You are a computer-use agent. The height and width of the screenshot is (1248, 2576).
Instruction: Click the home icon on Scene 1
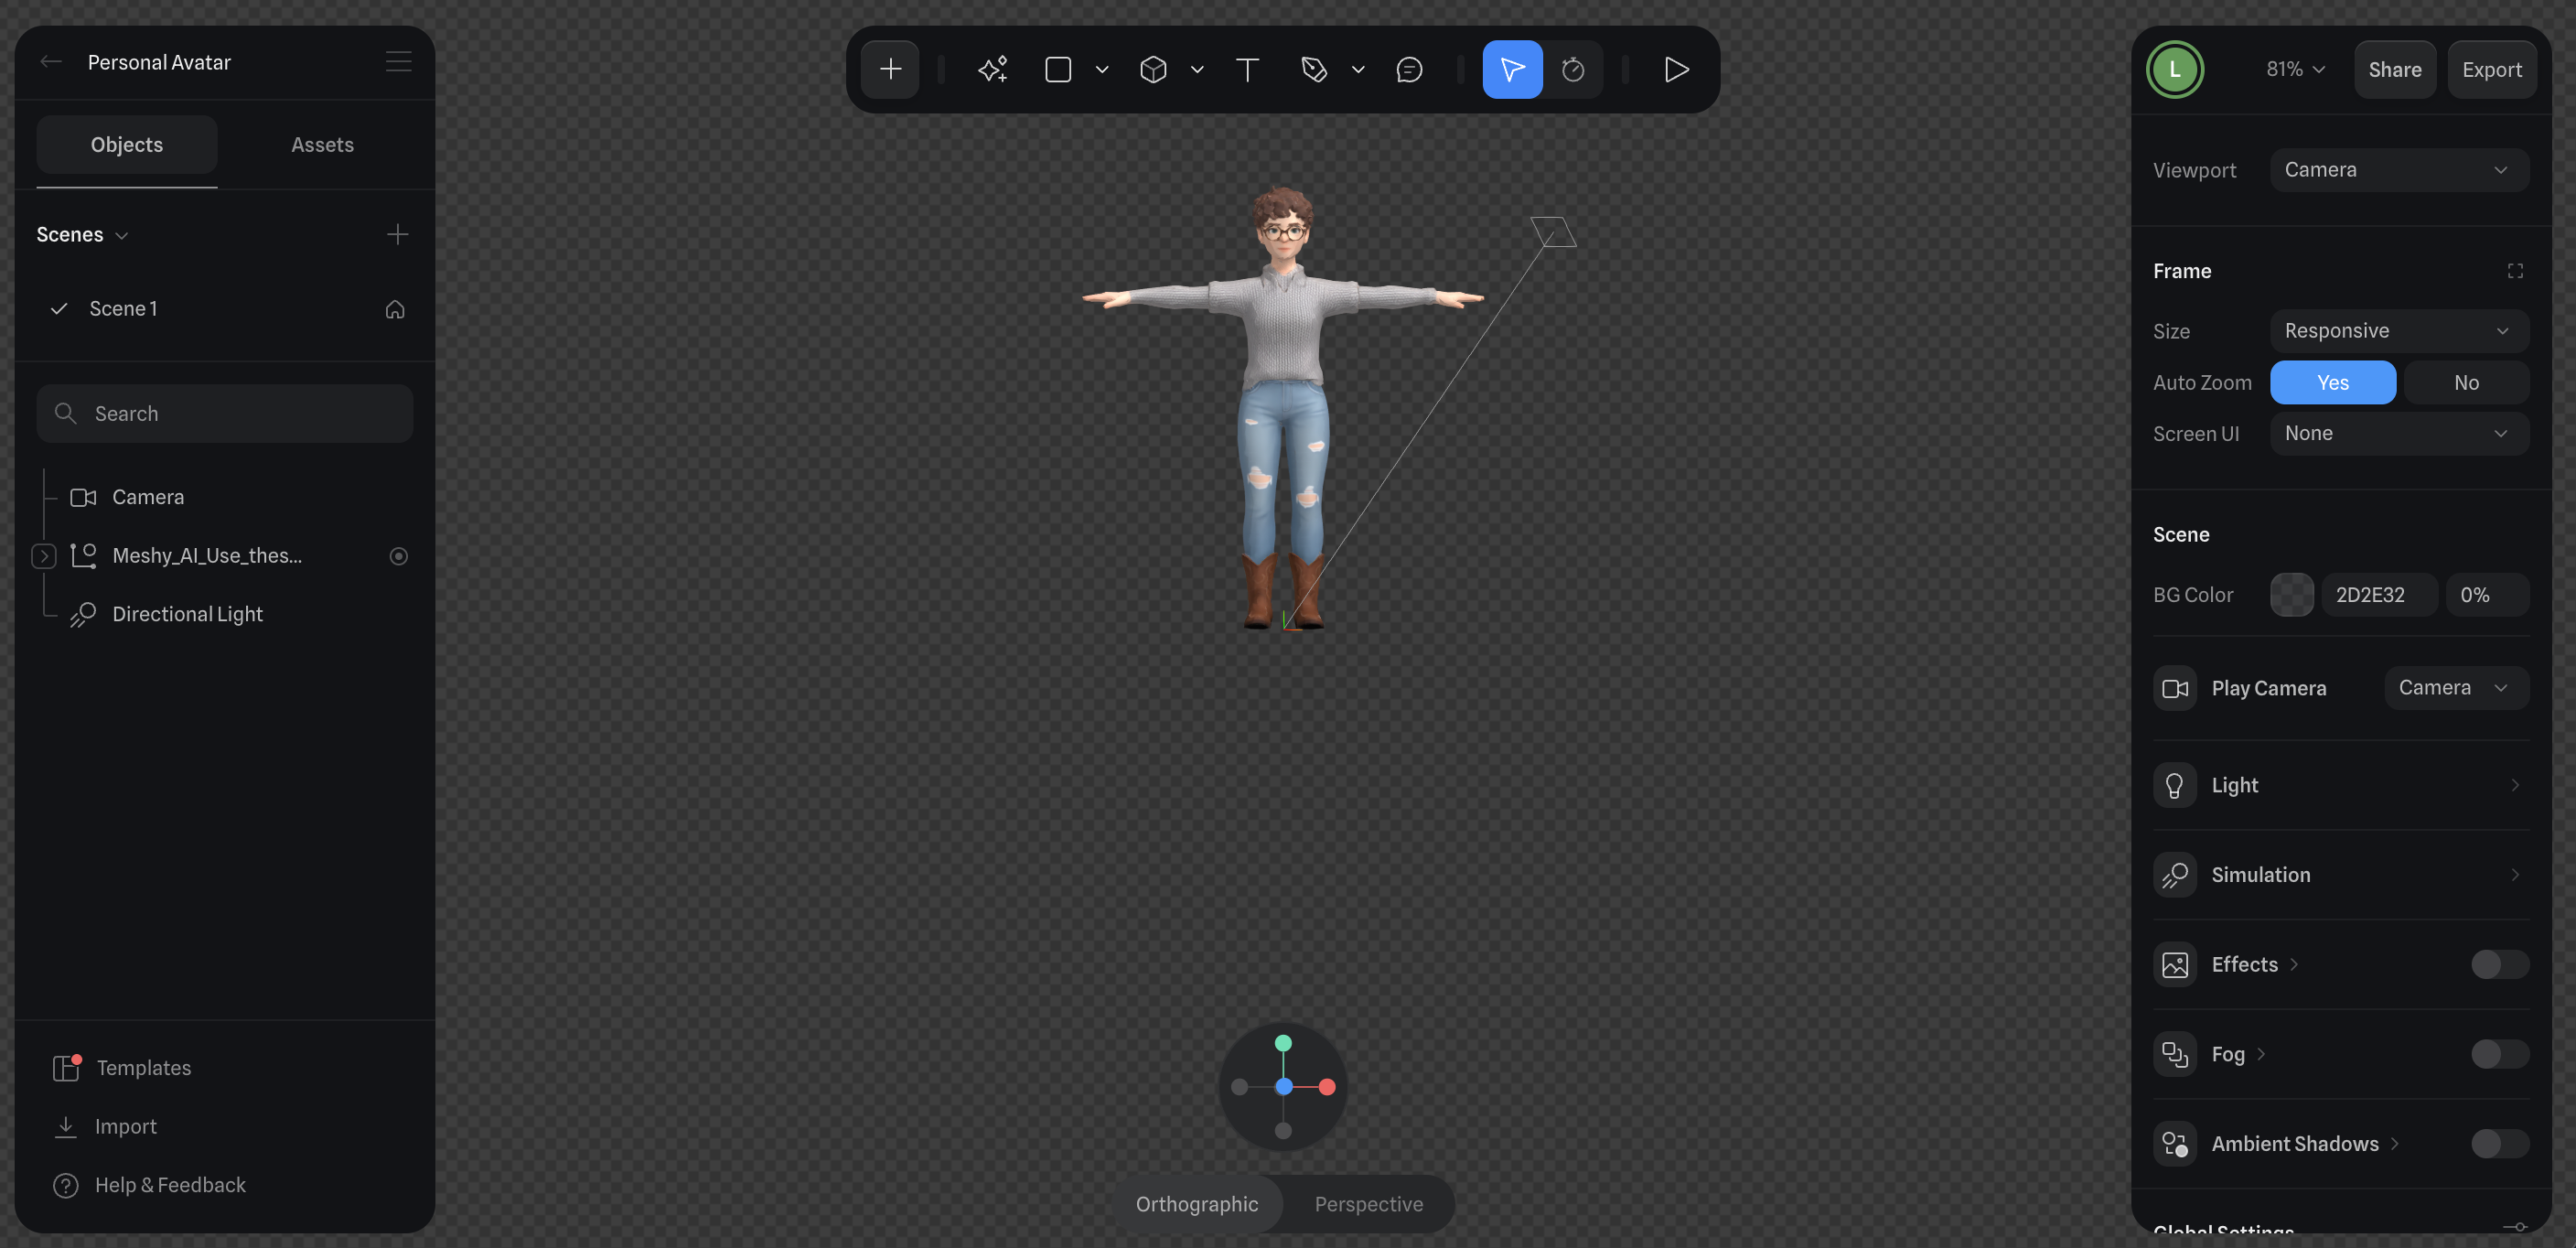pyautogui.click(x=395, y=309)
